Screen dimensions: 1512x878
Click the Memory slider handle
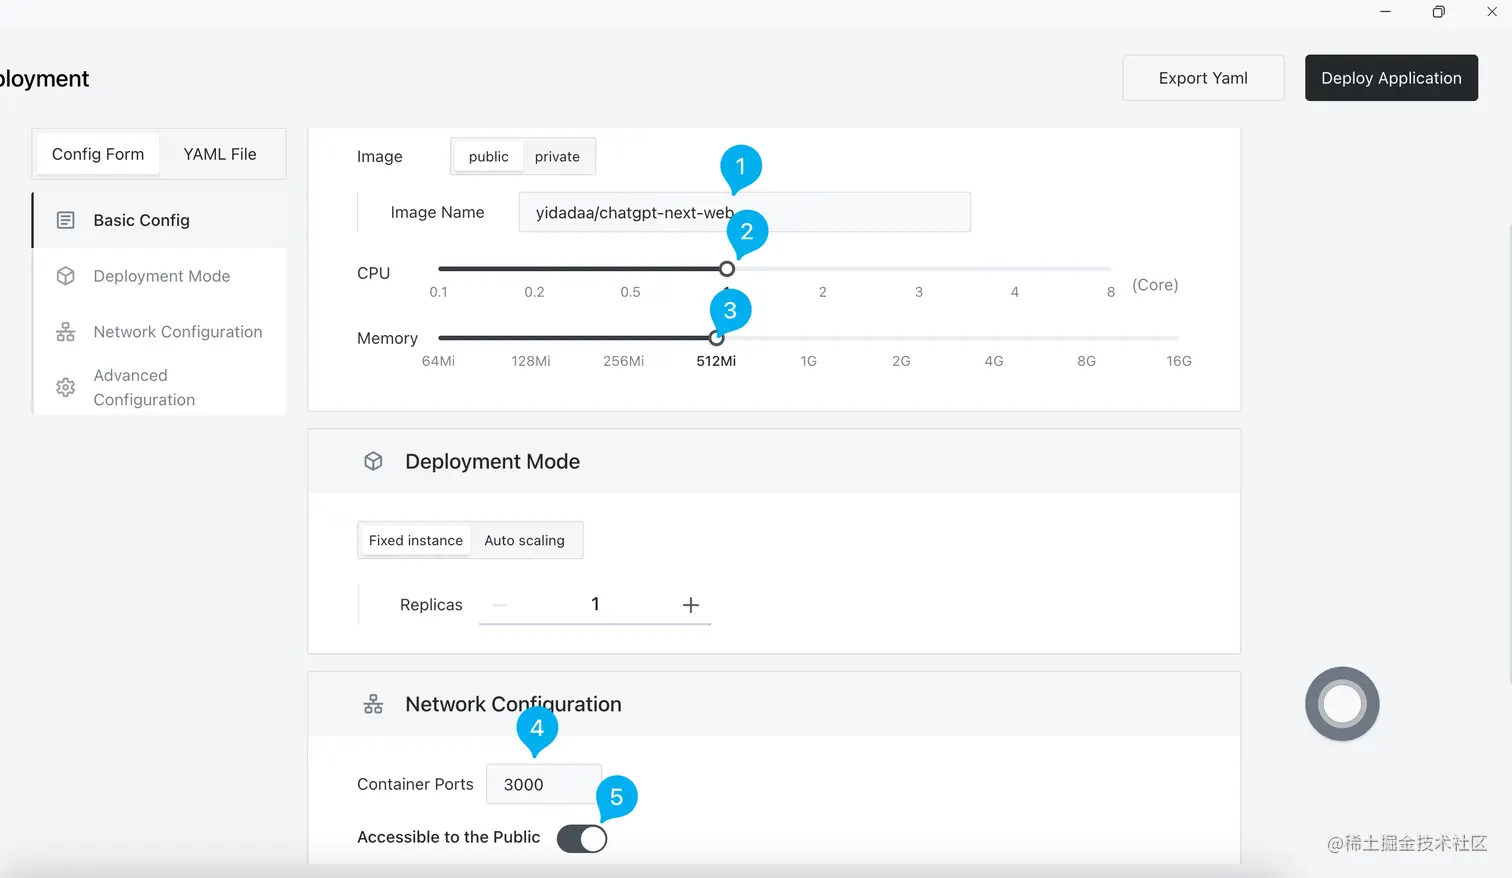[x=716, y=338]
